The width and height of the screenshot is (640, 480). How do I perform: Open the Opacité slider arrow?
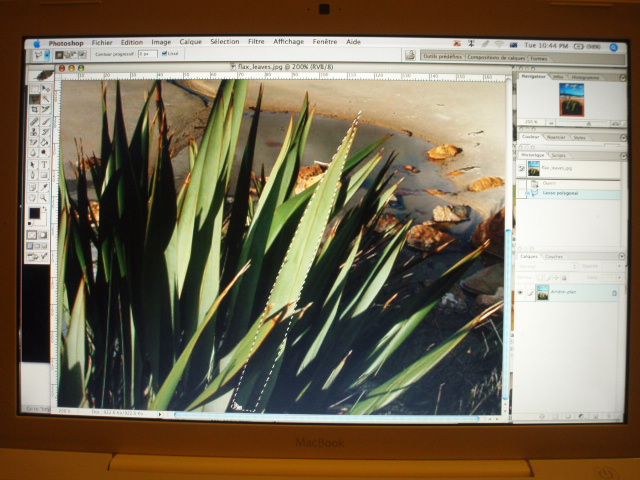click(620, 266)
